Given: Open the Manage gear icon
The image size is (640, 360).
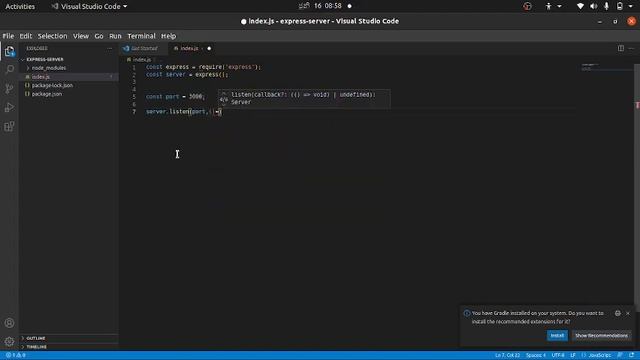Looking at the screenshot, I should 9,341.
